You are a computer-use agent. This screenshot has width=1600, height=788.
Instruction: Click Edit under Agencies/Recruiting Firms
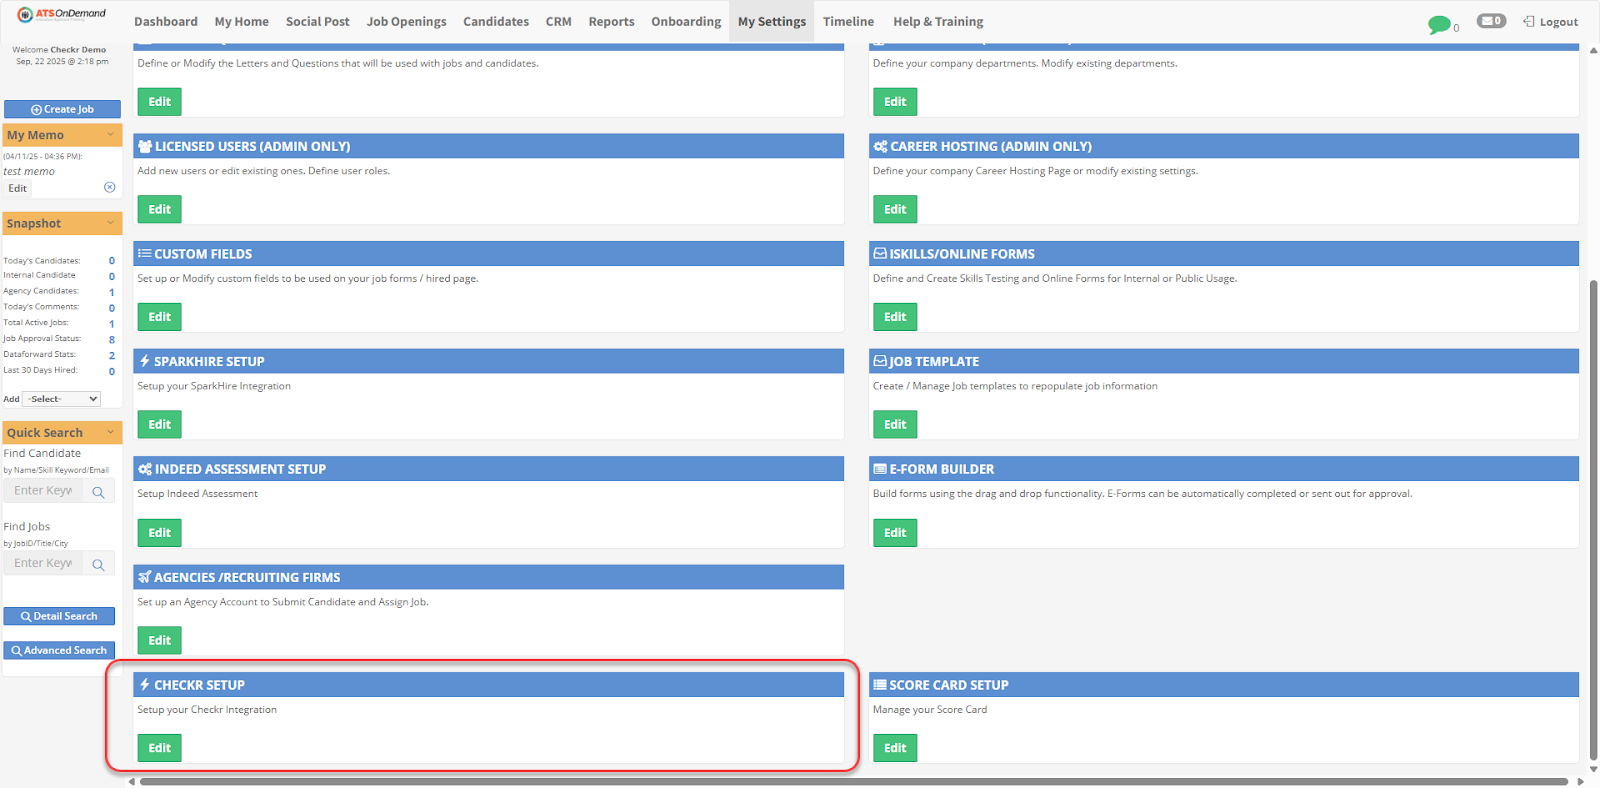pyautogui.click(x=160, y=640)
